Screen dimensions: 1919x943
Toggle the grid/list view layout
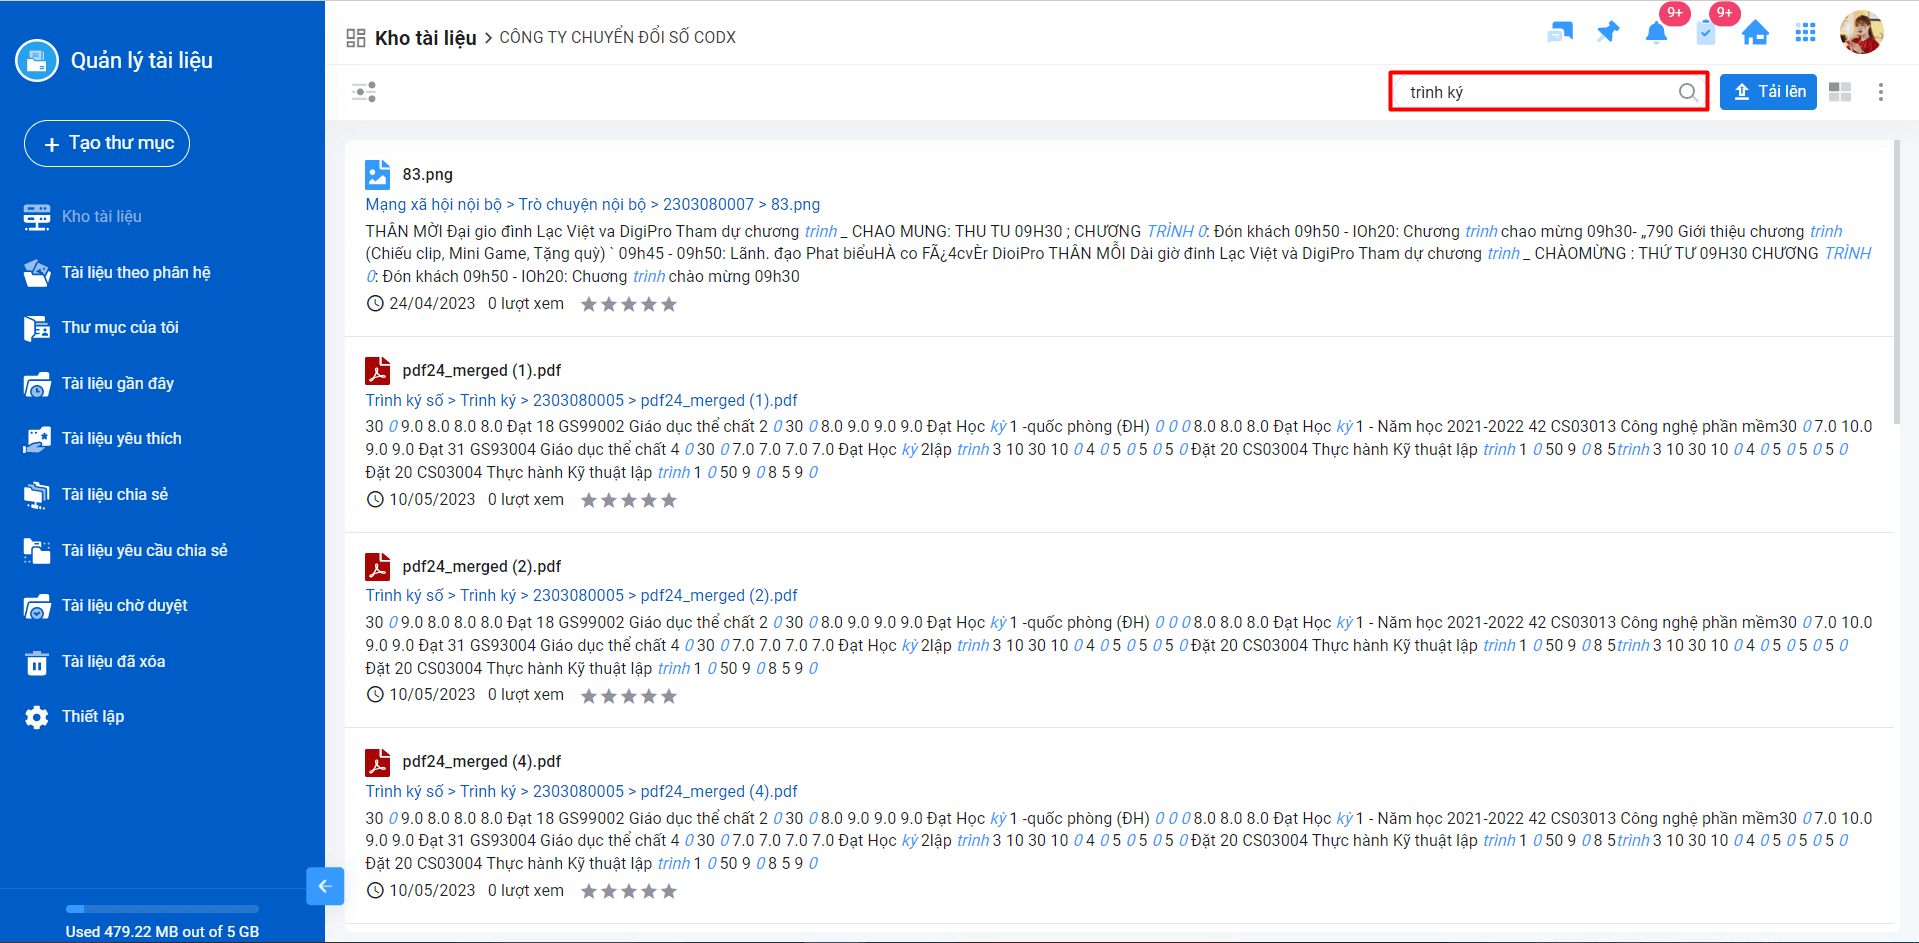pos(1840,92)
